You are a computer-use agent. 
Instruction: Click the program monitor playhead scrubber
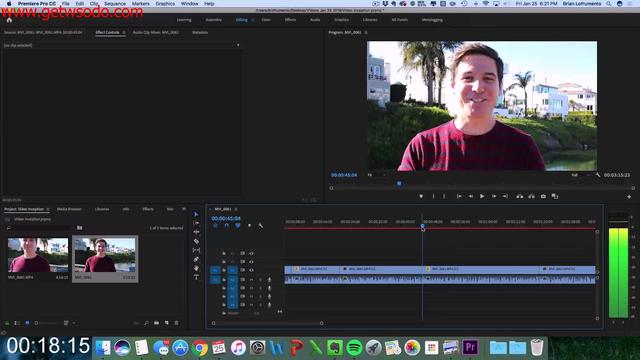pyautogui.click(x=399, y=184)
